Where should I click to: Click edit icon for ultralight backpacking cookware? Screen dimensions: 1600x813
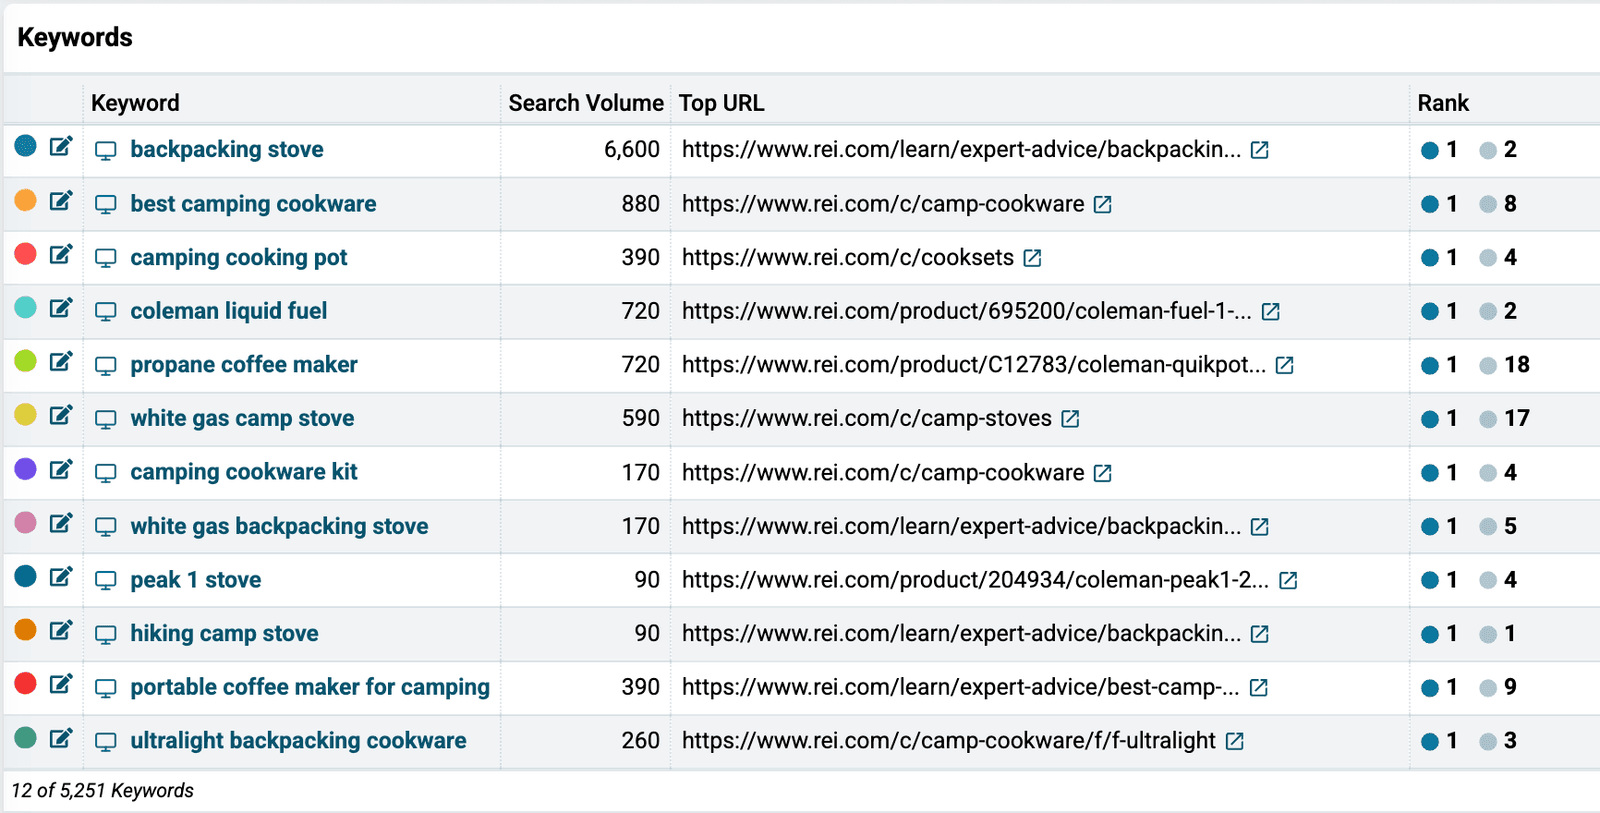point(61,738)
